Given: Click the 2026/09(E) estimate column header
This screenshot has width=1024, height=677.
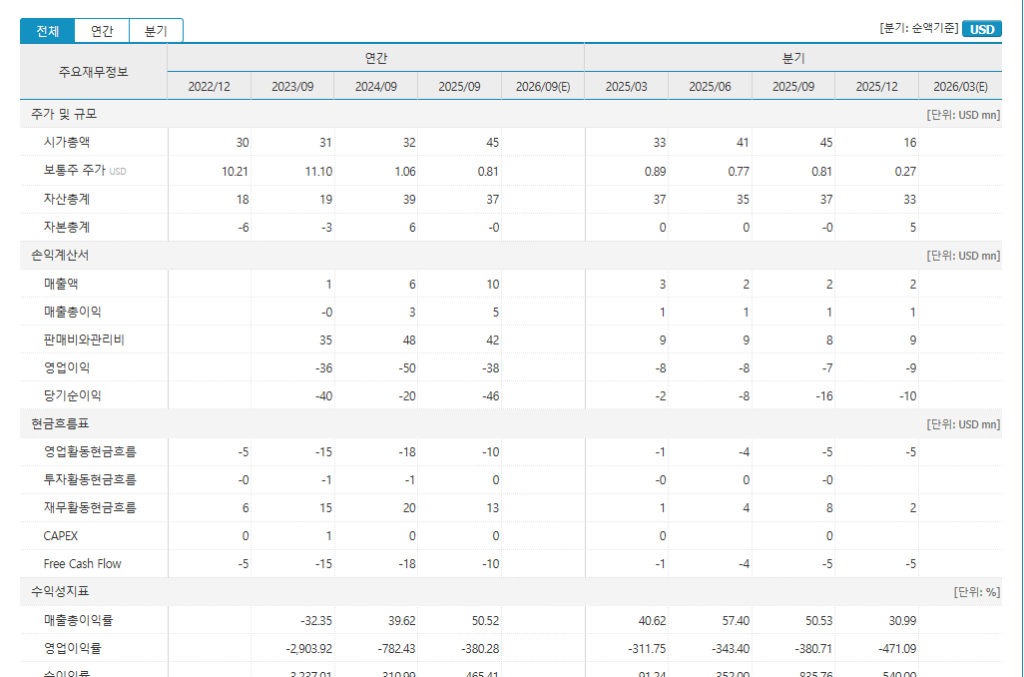Looking at the screenshot, I should pos(543,86).
